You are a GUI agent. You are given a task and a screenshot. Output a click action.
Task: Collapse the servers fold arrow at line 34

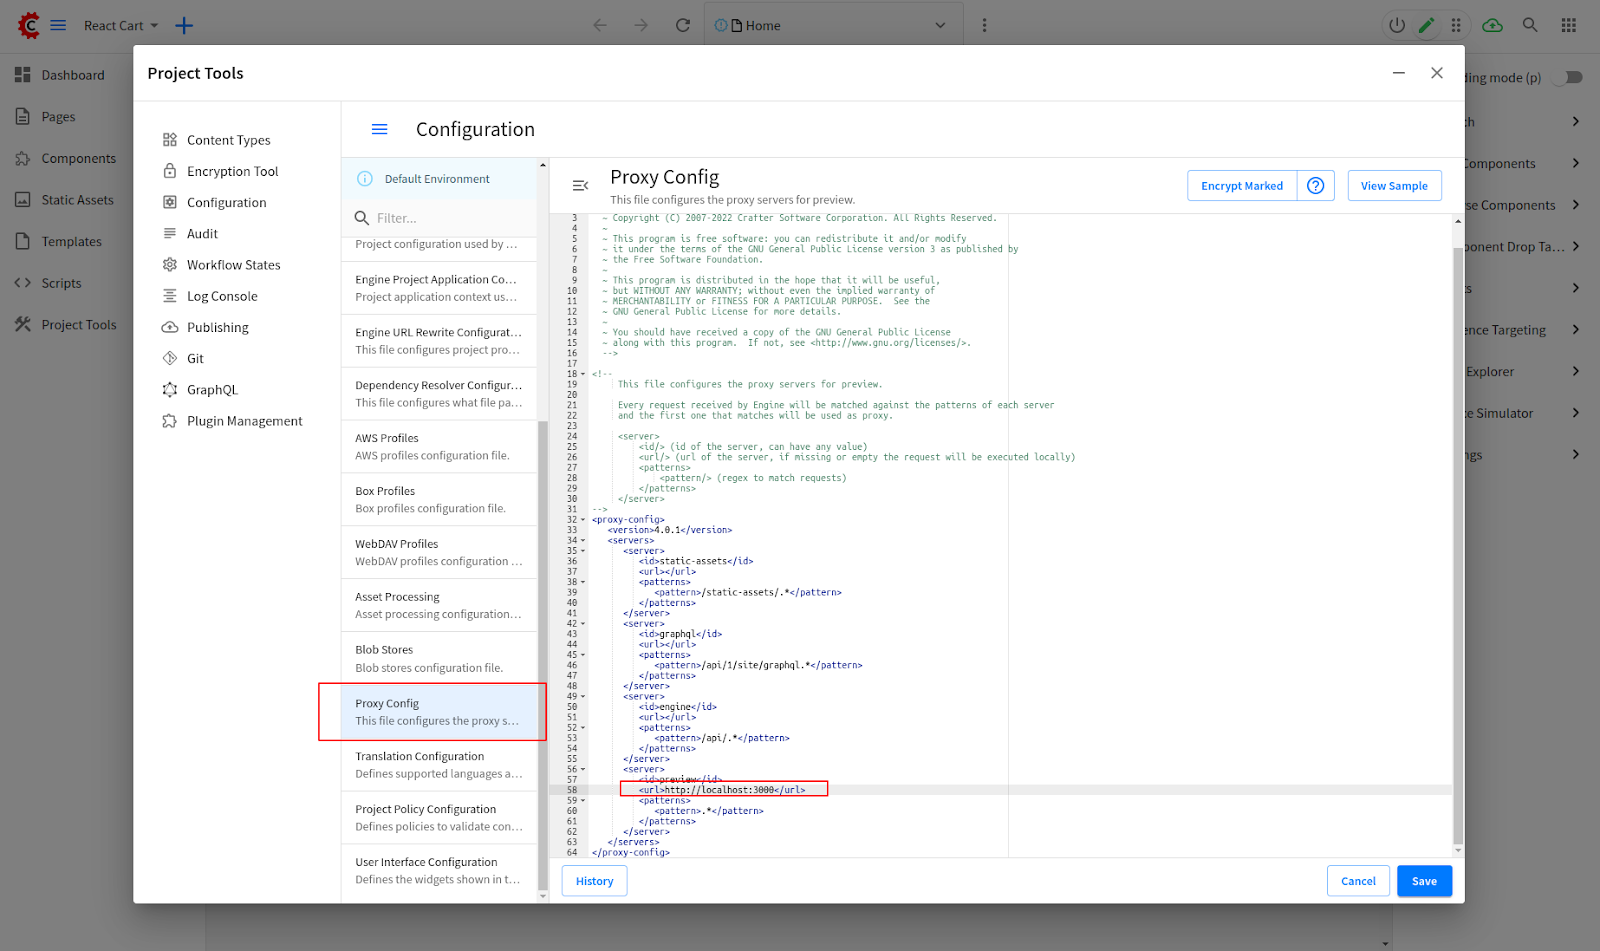[583, 541]
